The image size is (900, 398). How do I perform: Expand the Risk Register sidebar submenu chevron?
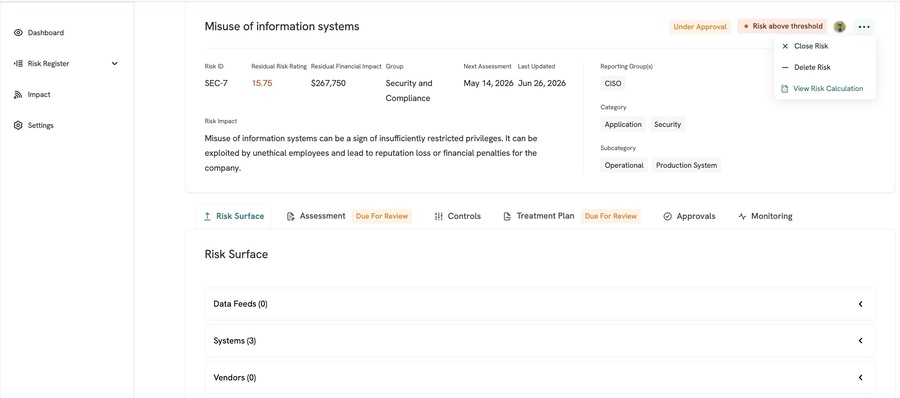pyautogui.click(x=114, y=64)
